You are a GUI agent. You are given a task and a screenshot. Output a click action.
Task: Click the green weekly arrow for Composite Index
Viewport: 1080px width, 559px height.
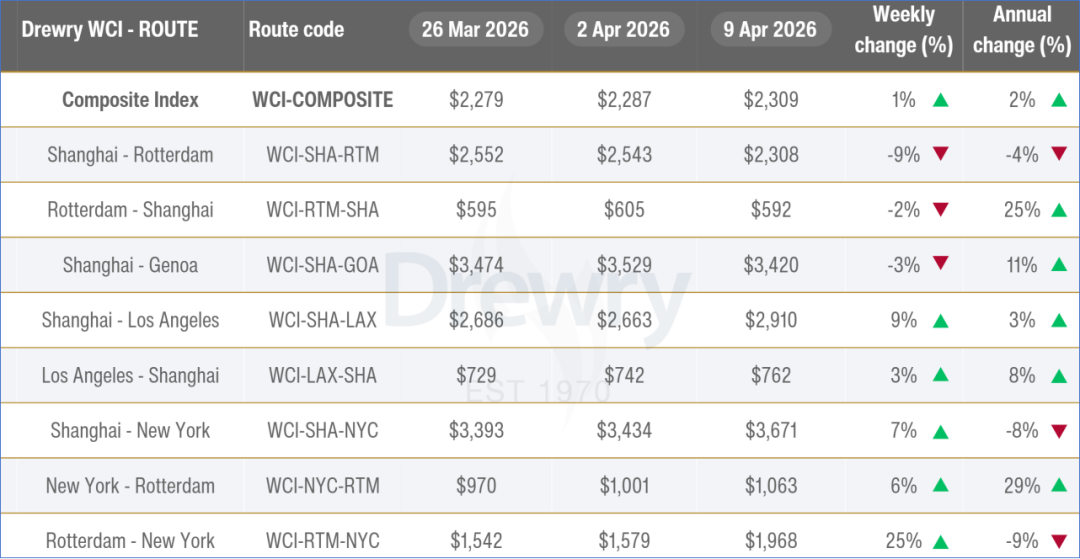pos(939,100)
